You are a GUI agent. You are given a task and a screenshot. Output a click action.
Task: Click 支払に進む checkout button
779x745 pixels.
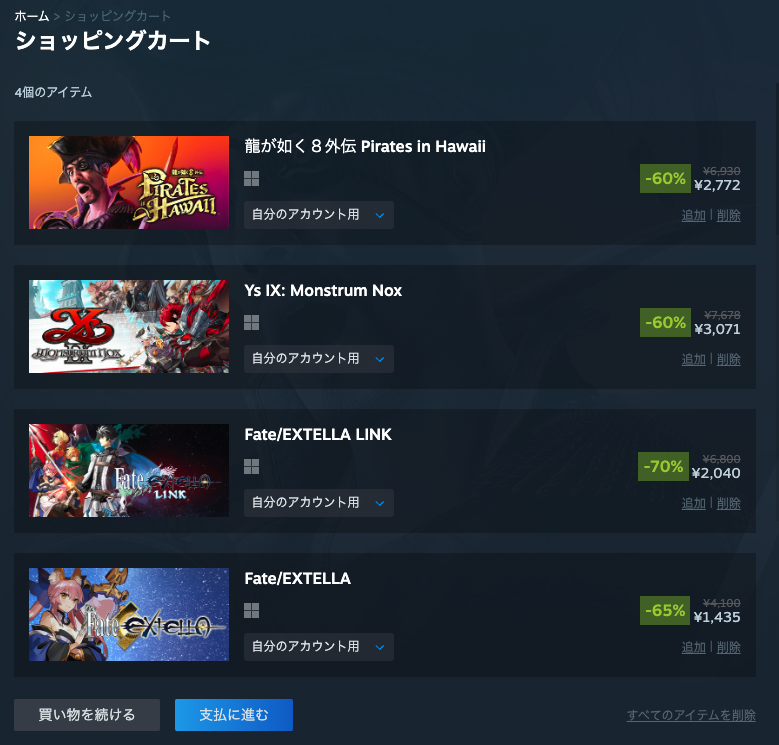[x=234, y=715]
